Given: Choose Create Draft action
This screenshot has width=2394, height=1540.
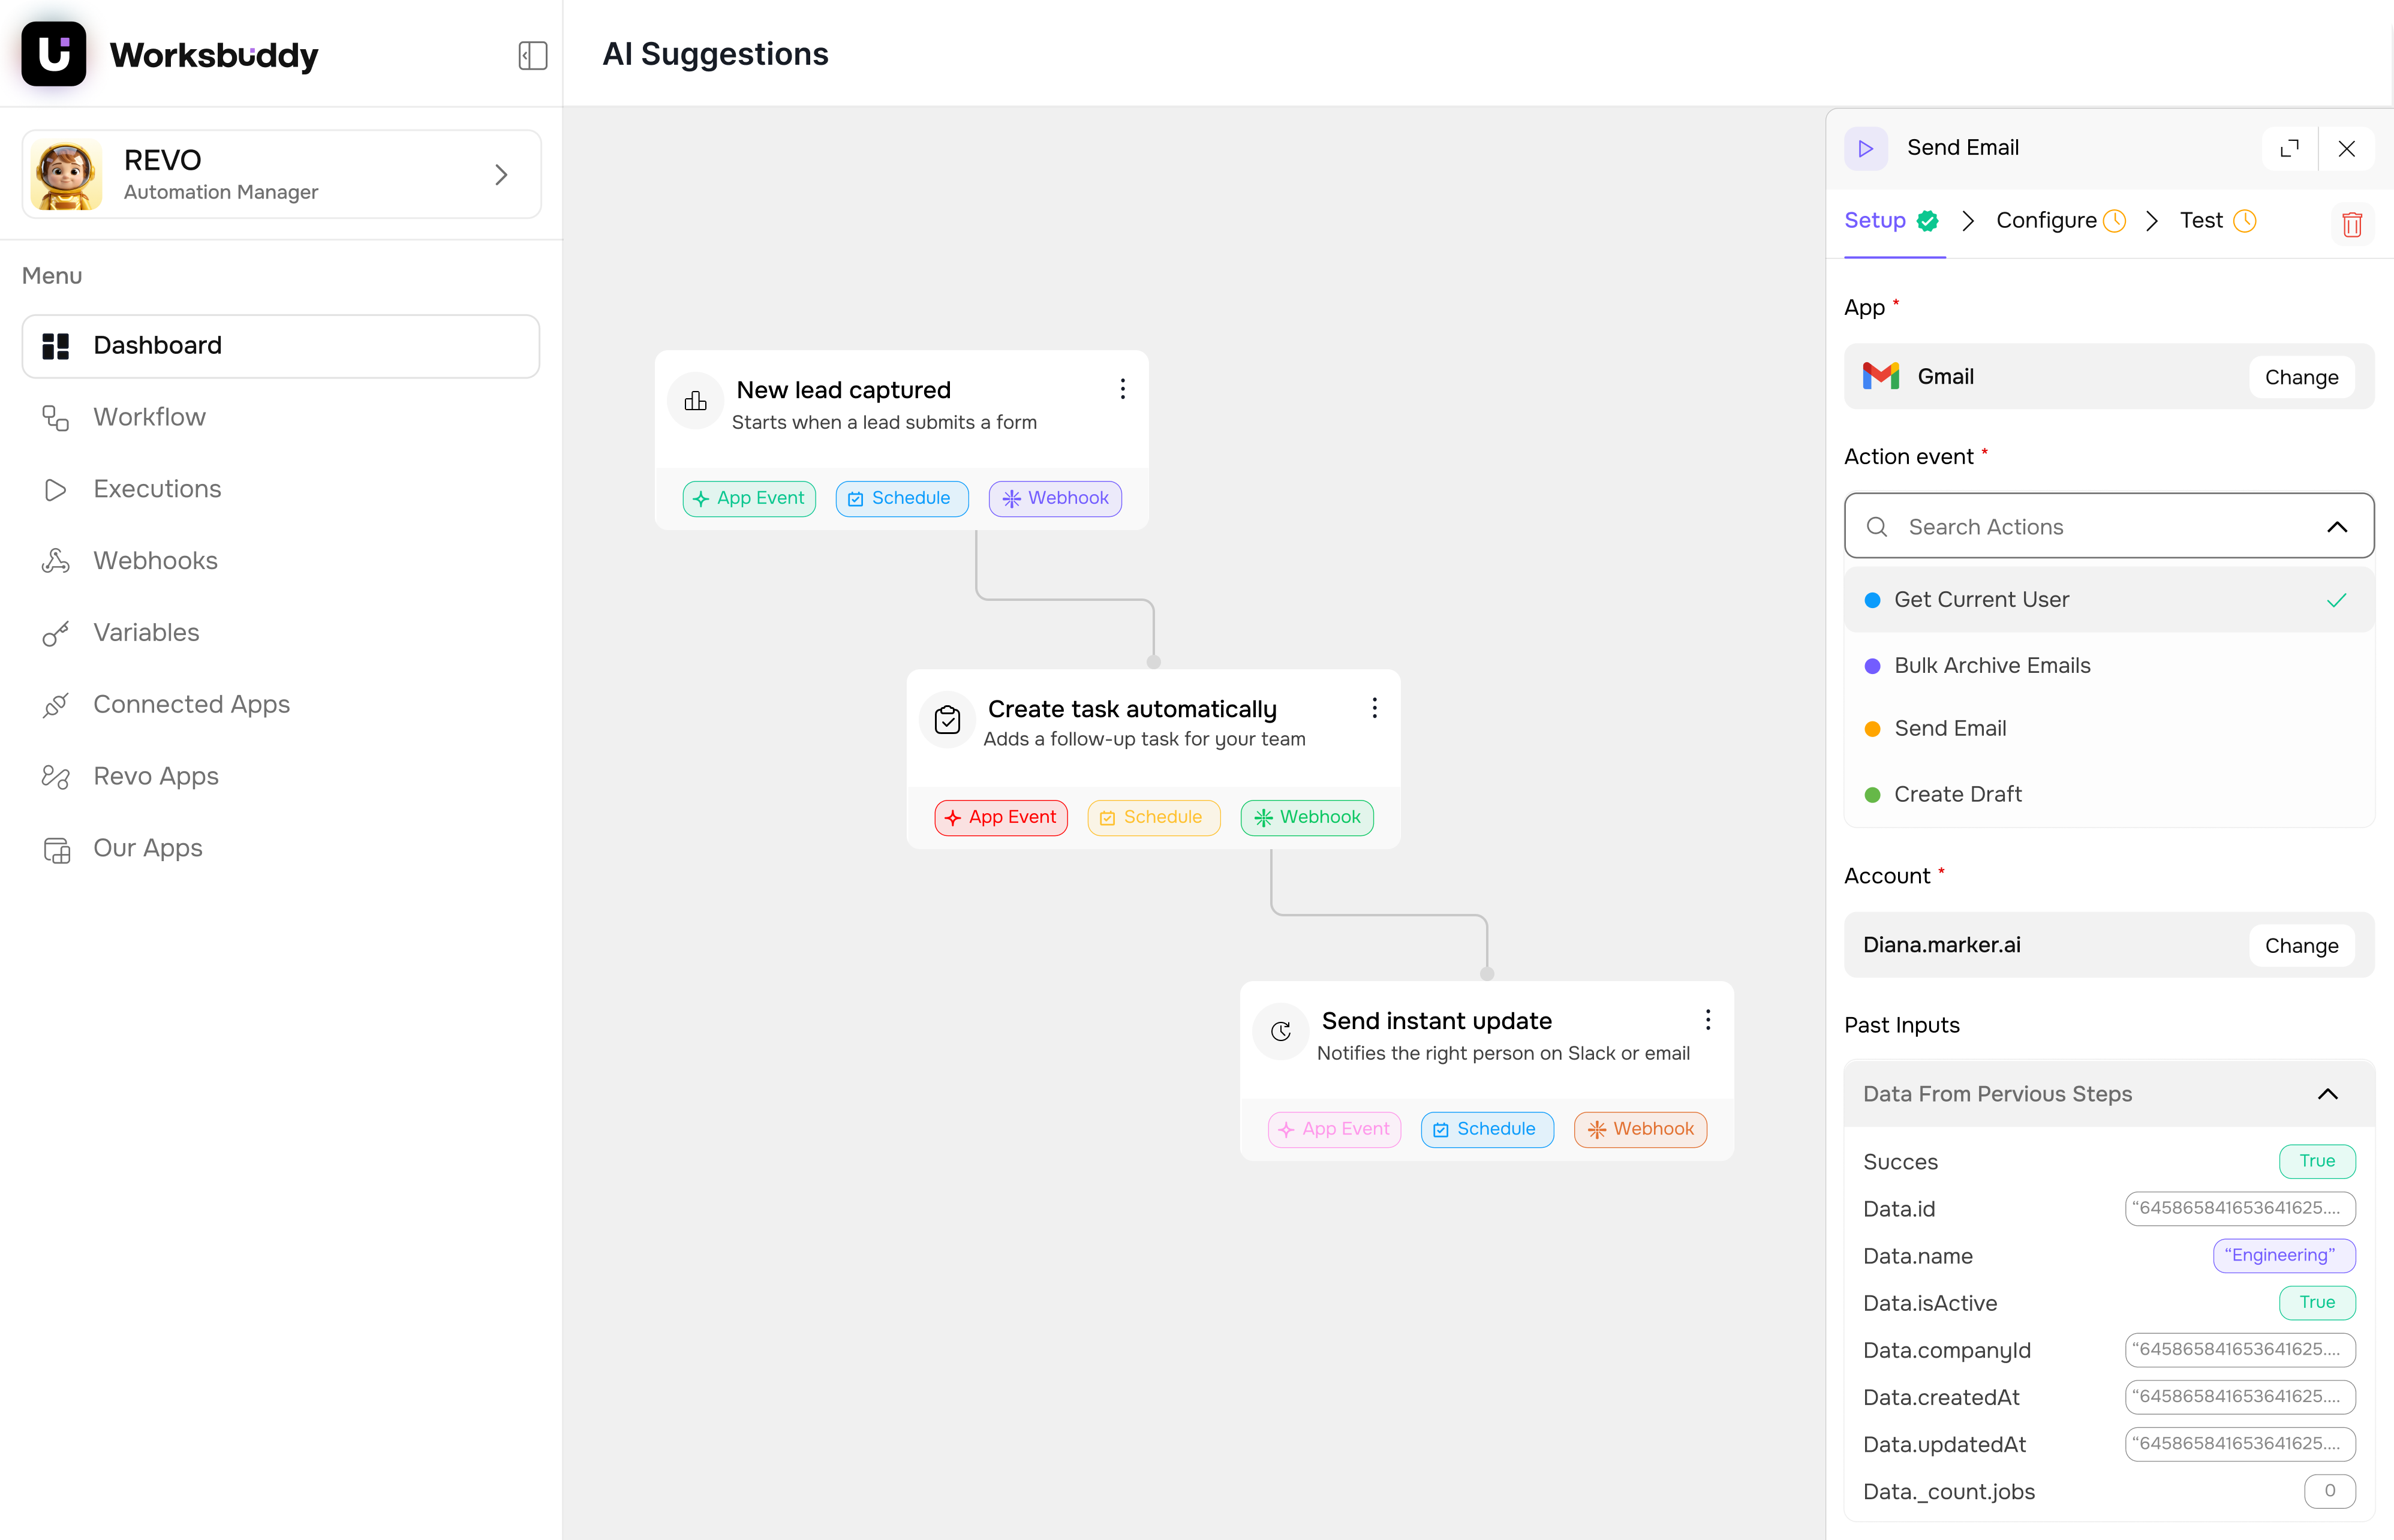Looking at the screenshot, I should point(2109,795).
